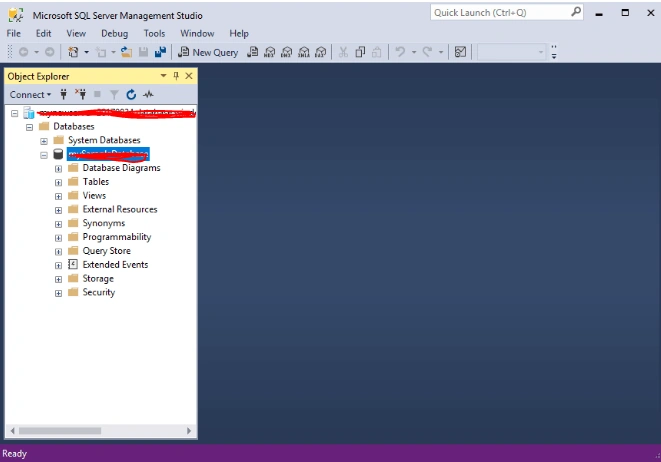
Task: Click the Stop icon in Object Explorer
Action: coord(97,94)
